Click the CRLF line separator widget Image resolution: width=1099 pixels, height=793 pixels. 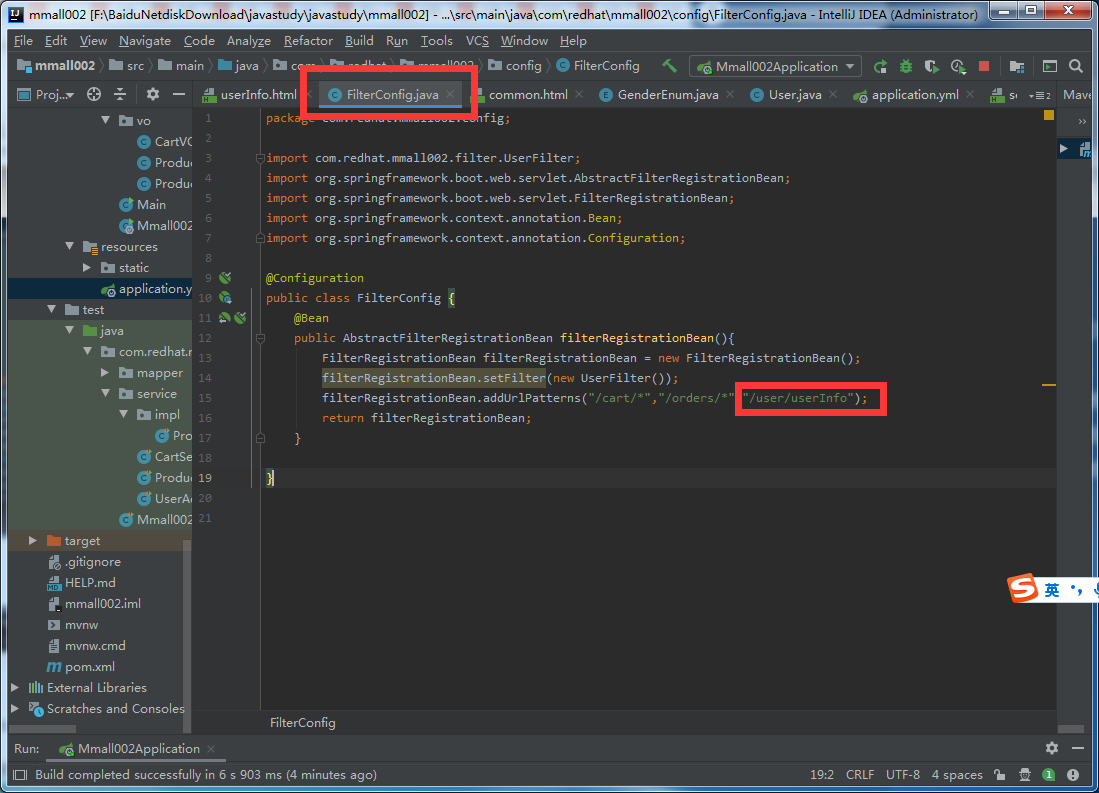click(x=860, y=775)
